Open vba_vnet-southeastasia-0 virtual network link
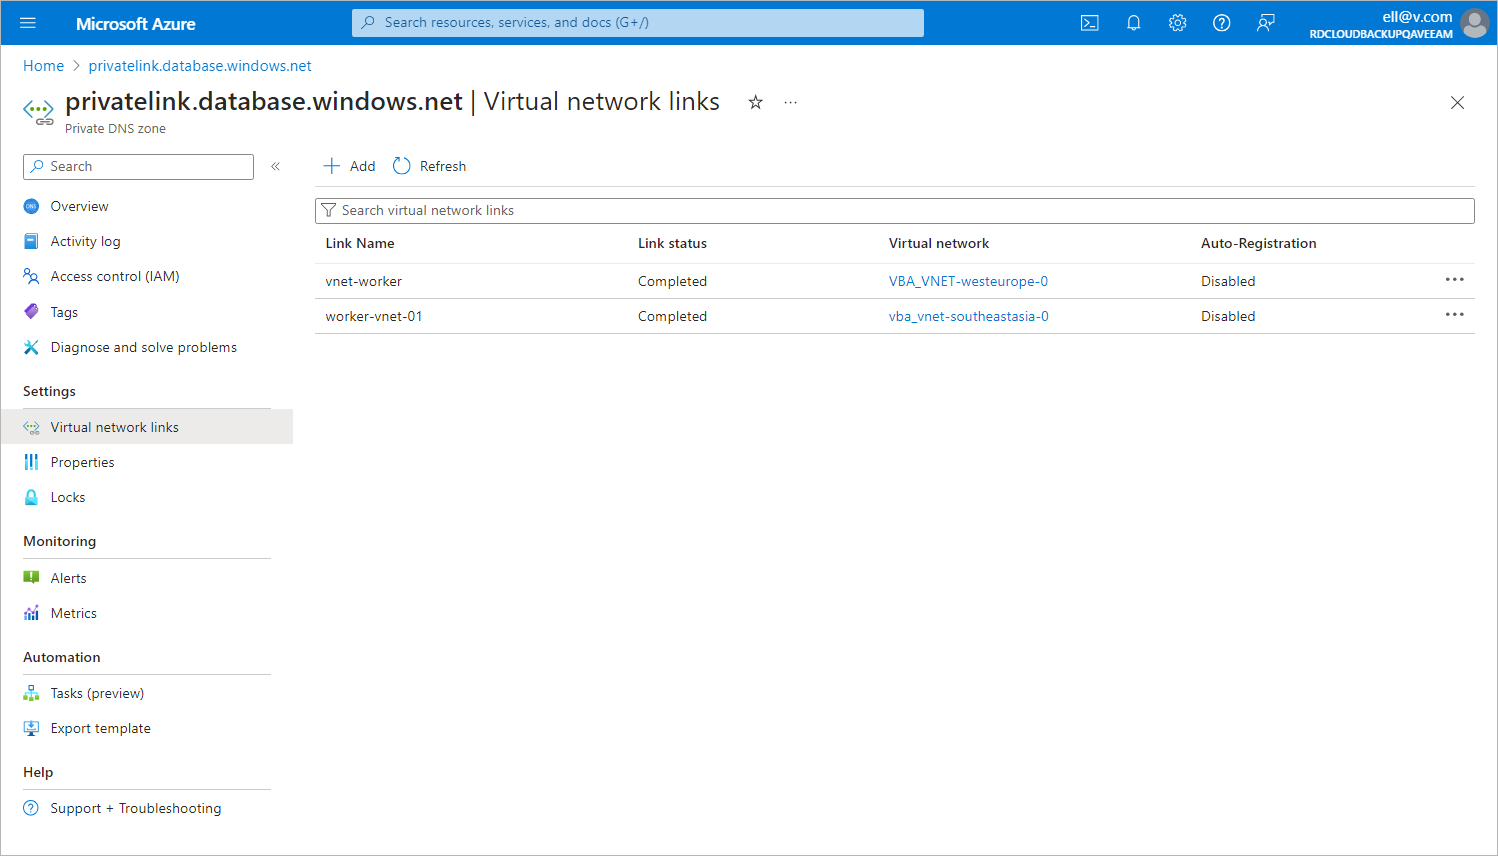This screenshot has width=1498, height=856. click(969, 316)
